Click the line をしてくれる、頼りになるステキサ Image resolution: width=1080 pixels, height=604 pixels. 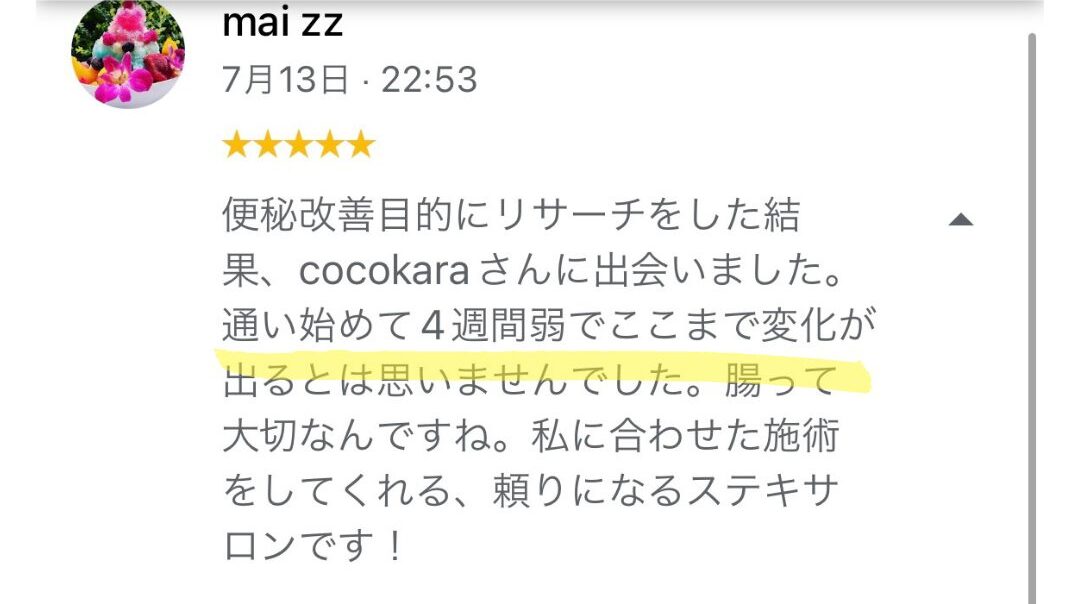click(530, 490)
